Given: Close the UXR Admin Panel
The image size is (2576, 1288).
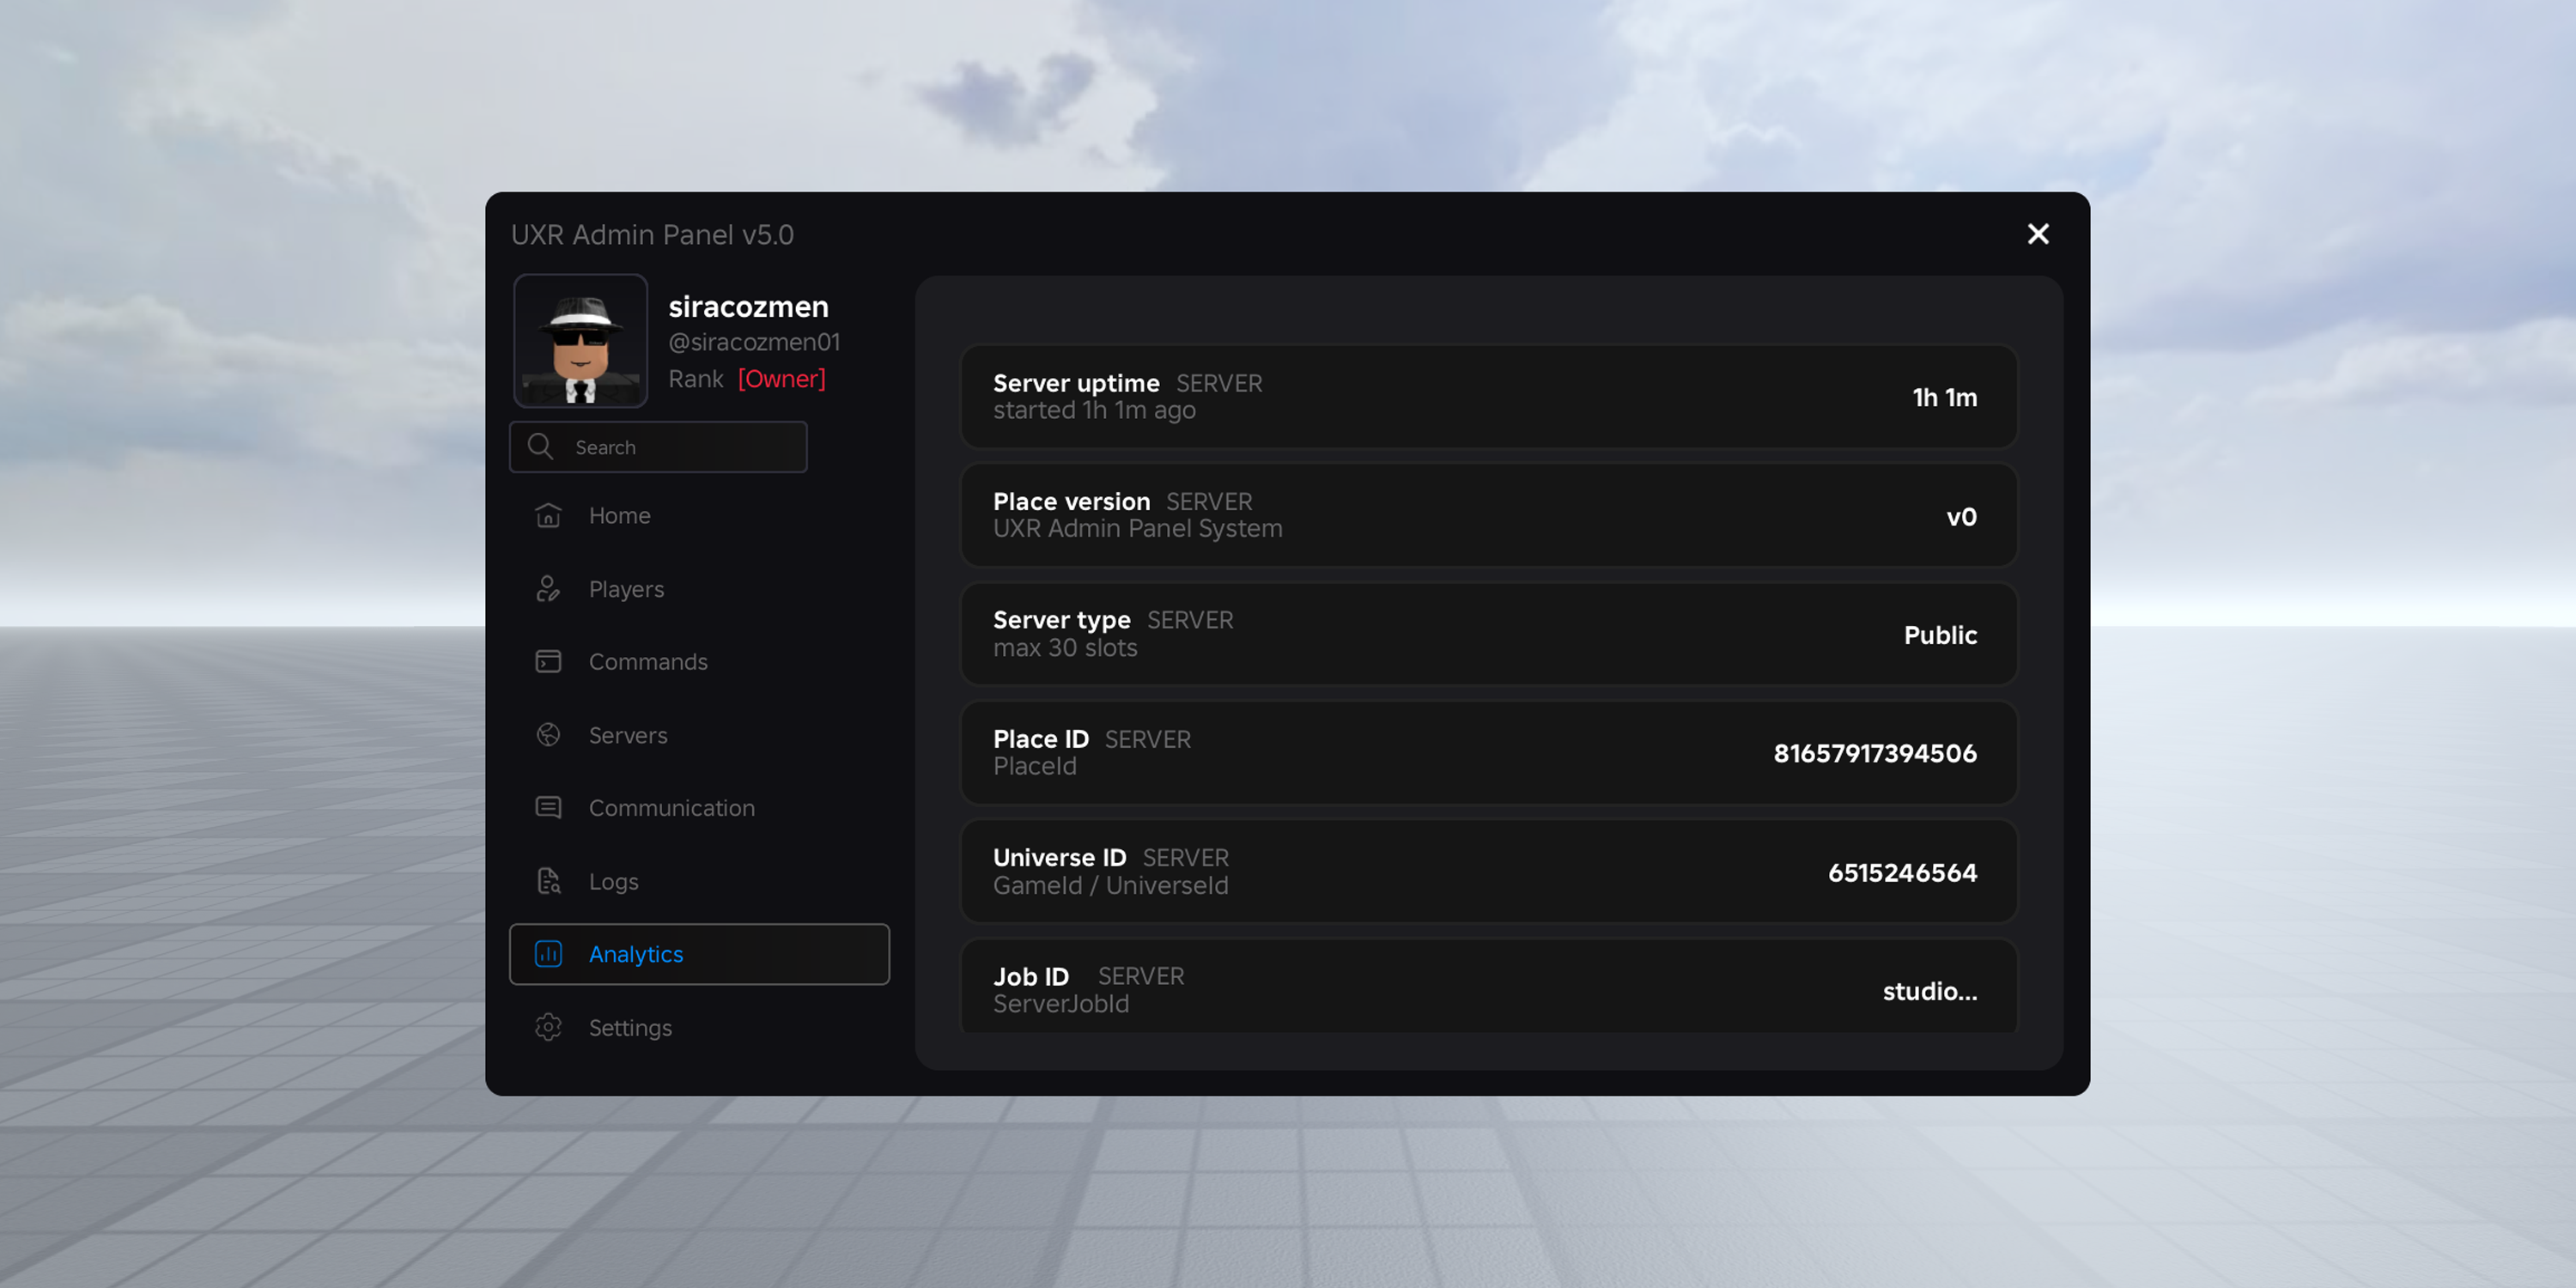Looking at the screenshot, I should click(2038, 234).
